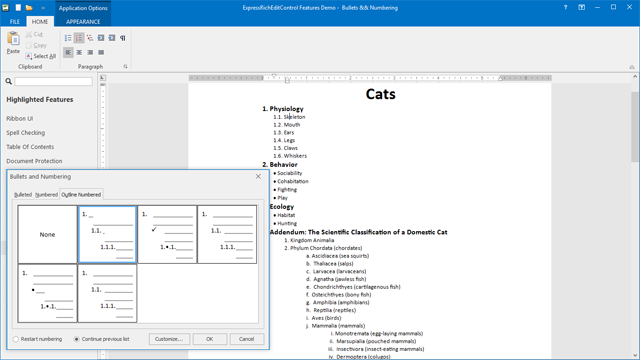
Task: Click the application icon in the title bar
Action: pyautogui.click(x=5, y=7)
